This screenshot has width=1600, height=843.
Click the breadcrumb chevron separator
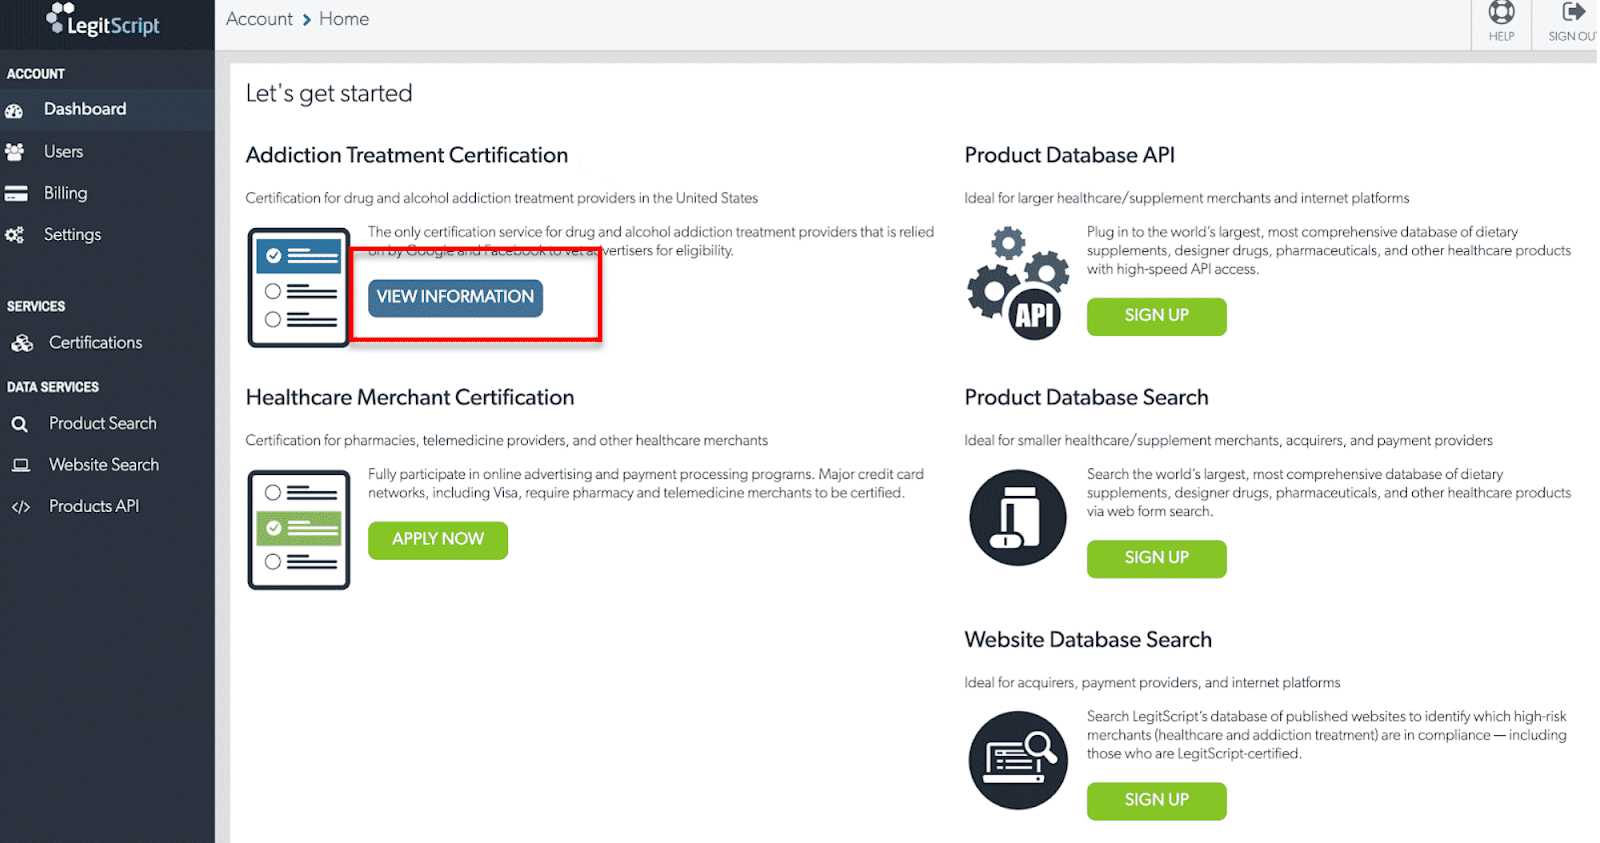(306, 20)
